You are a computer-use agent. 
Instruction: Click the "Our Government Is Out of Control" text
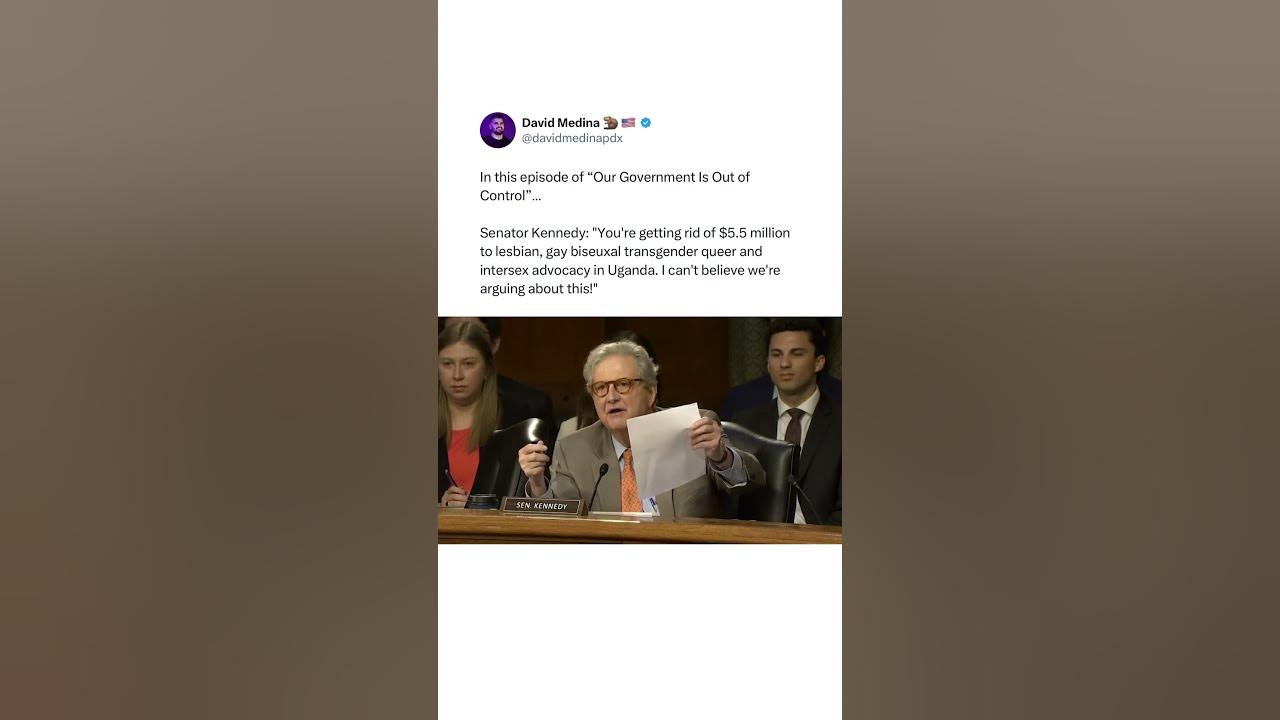(615, 186)
